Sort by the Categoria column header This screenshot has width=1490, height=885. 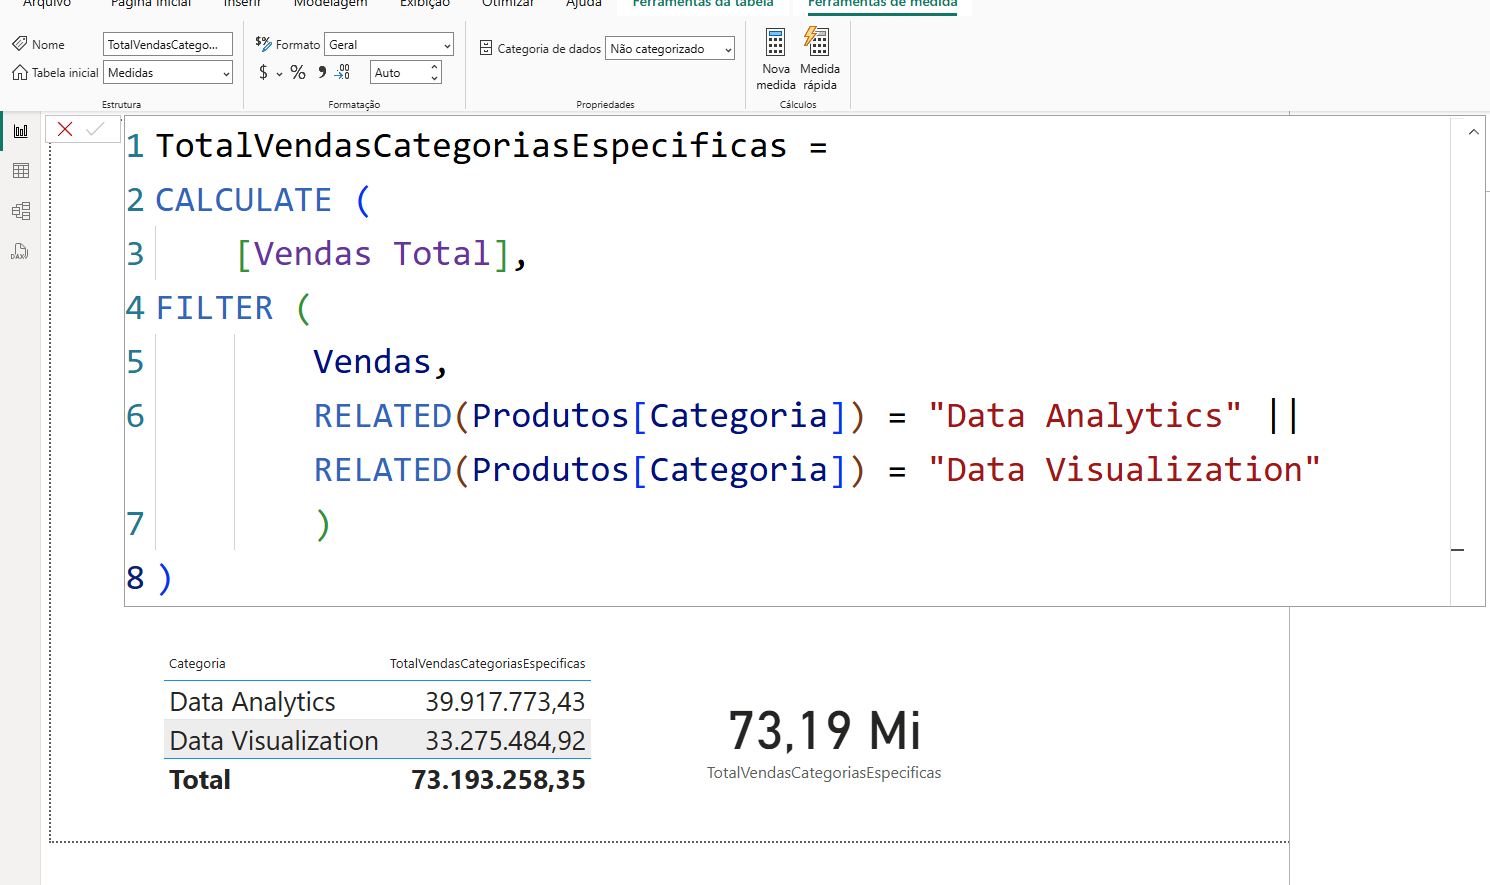point(197,663)
